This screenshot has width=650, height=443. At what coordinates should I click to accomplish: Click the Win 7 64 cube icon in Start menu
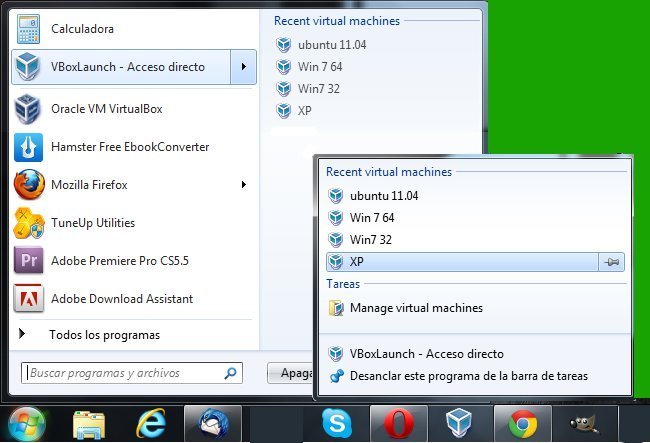pyautogui.click(x=284, y=67)
